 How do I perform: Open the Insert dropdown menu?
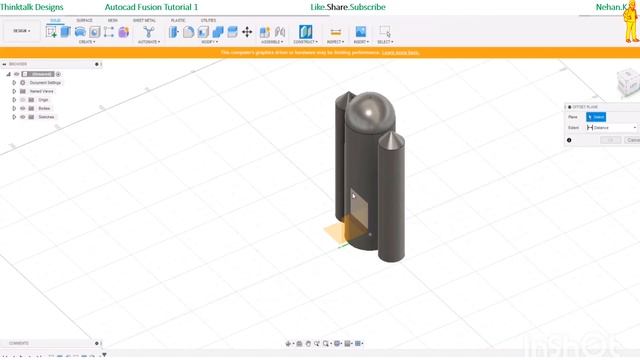pyautogui.click(x=361, y=42)
